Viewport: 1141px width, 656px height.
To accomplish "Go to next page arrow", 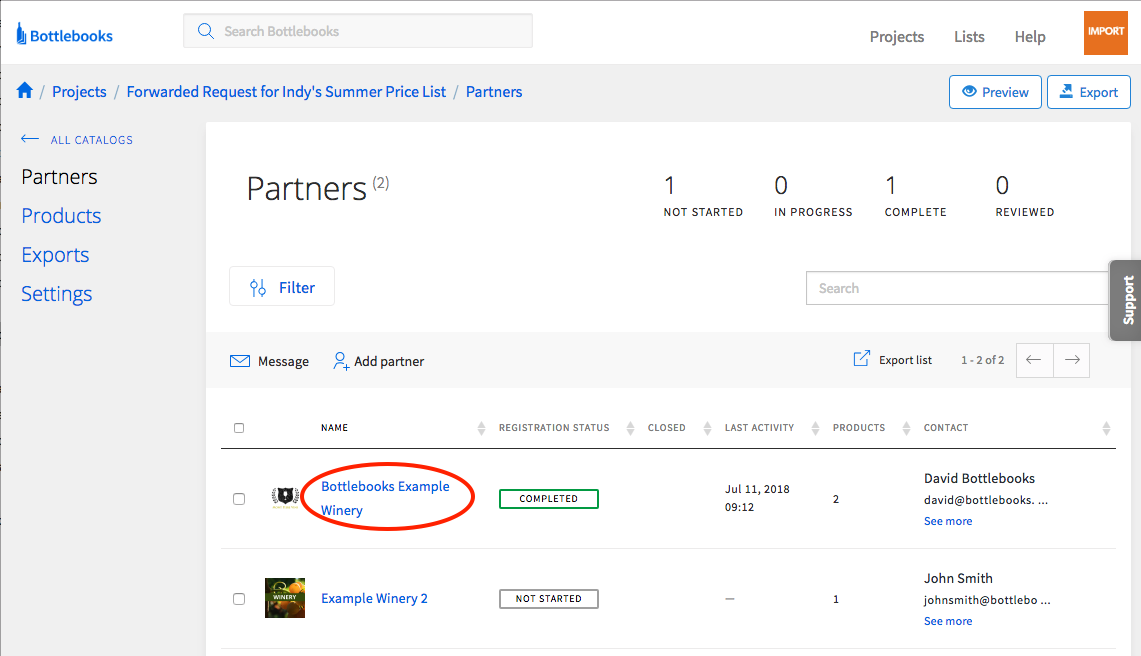I will click(x=1072, y=360).
